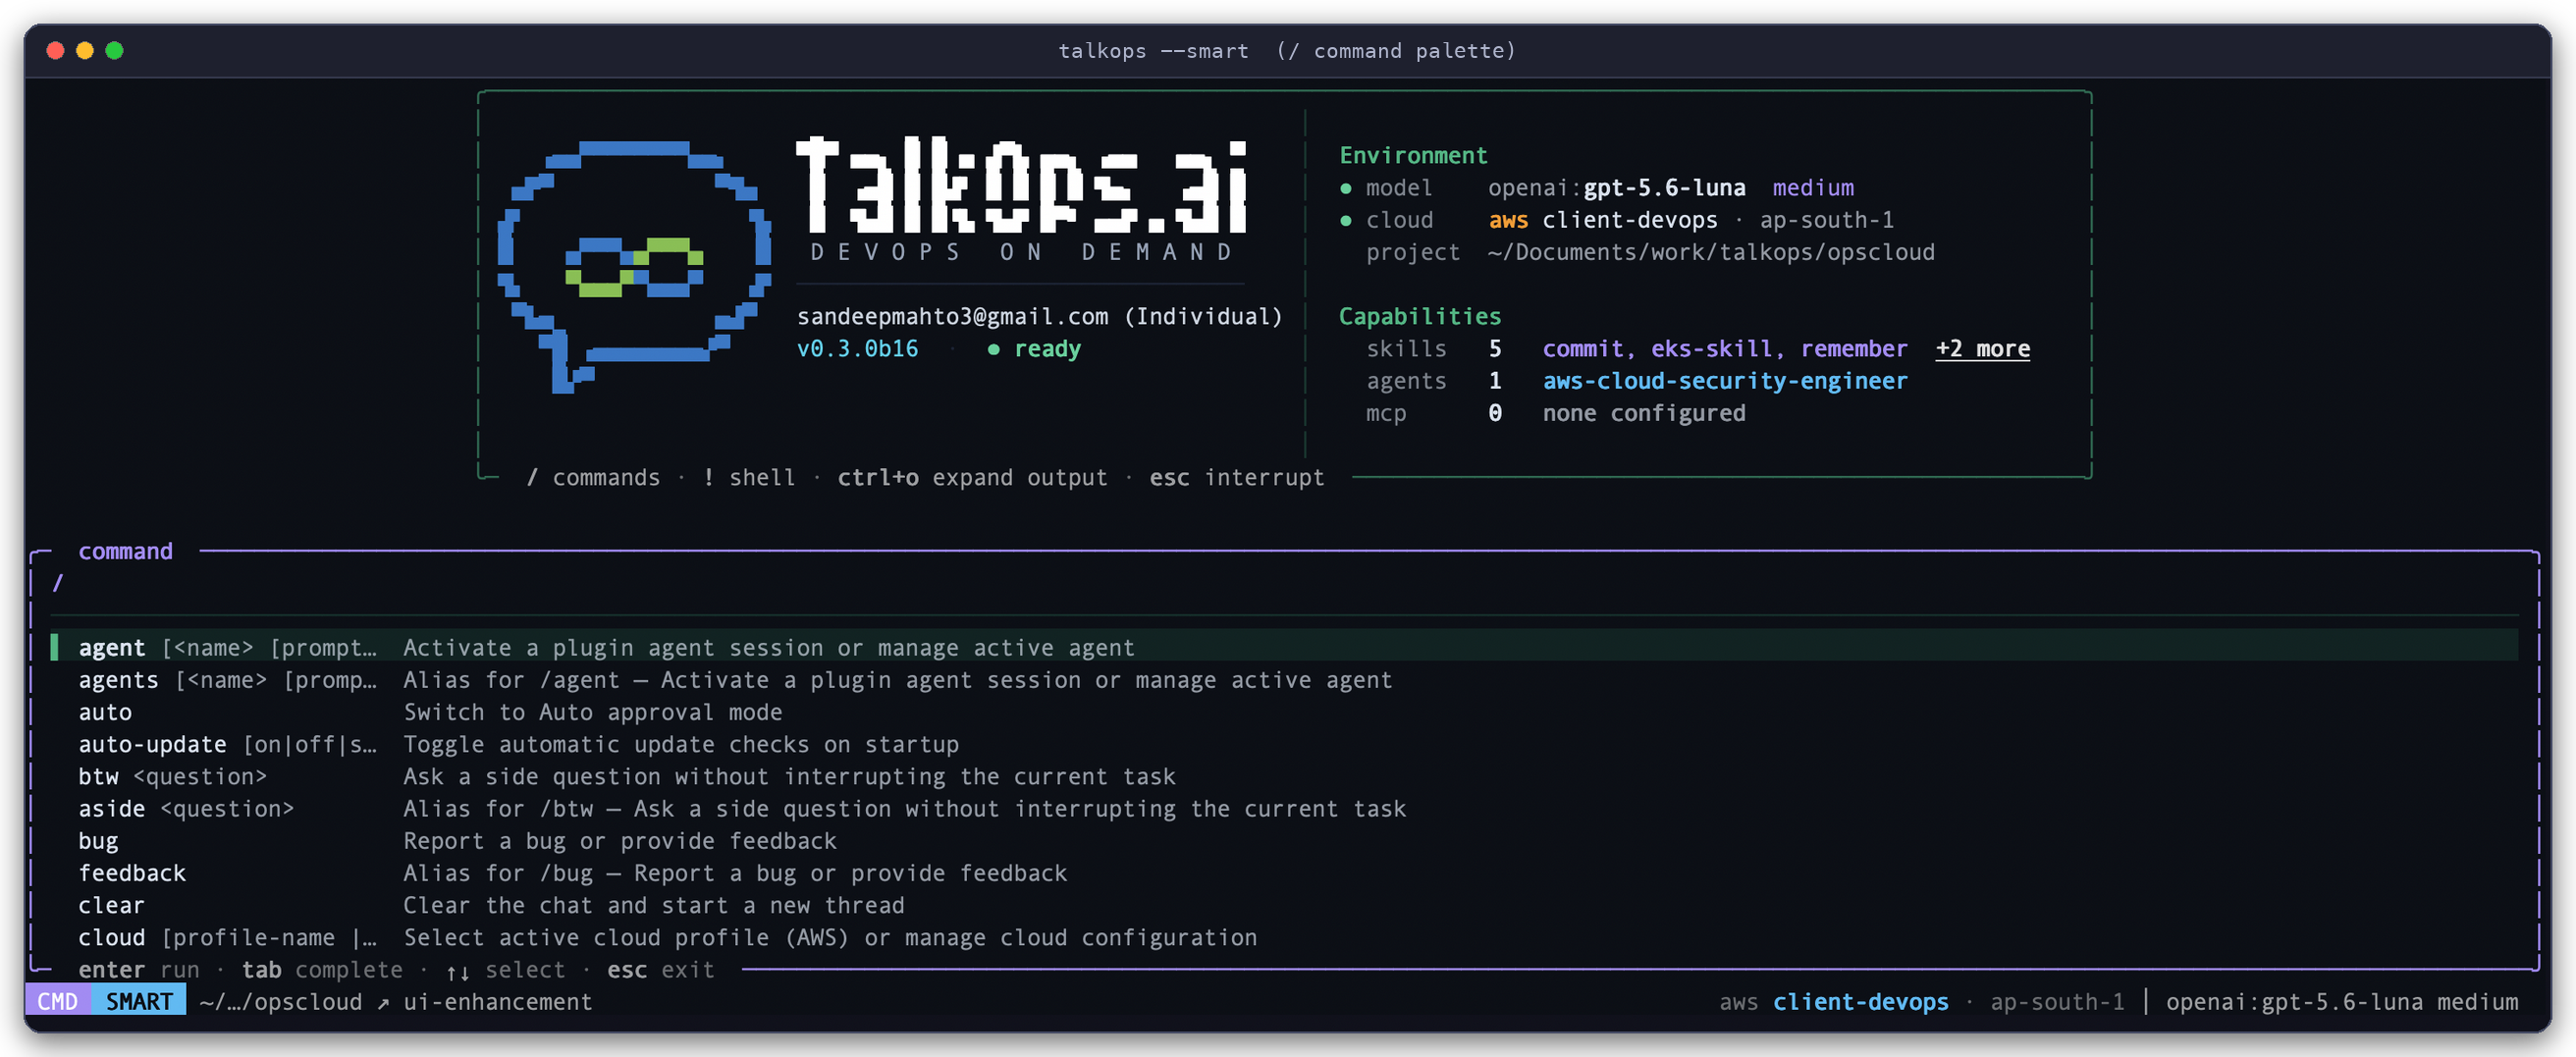Click the '/ commands' hint

tap(593, 478)
